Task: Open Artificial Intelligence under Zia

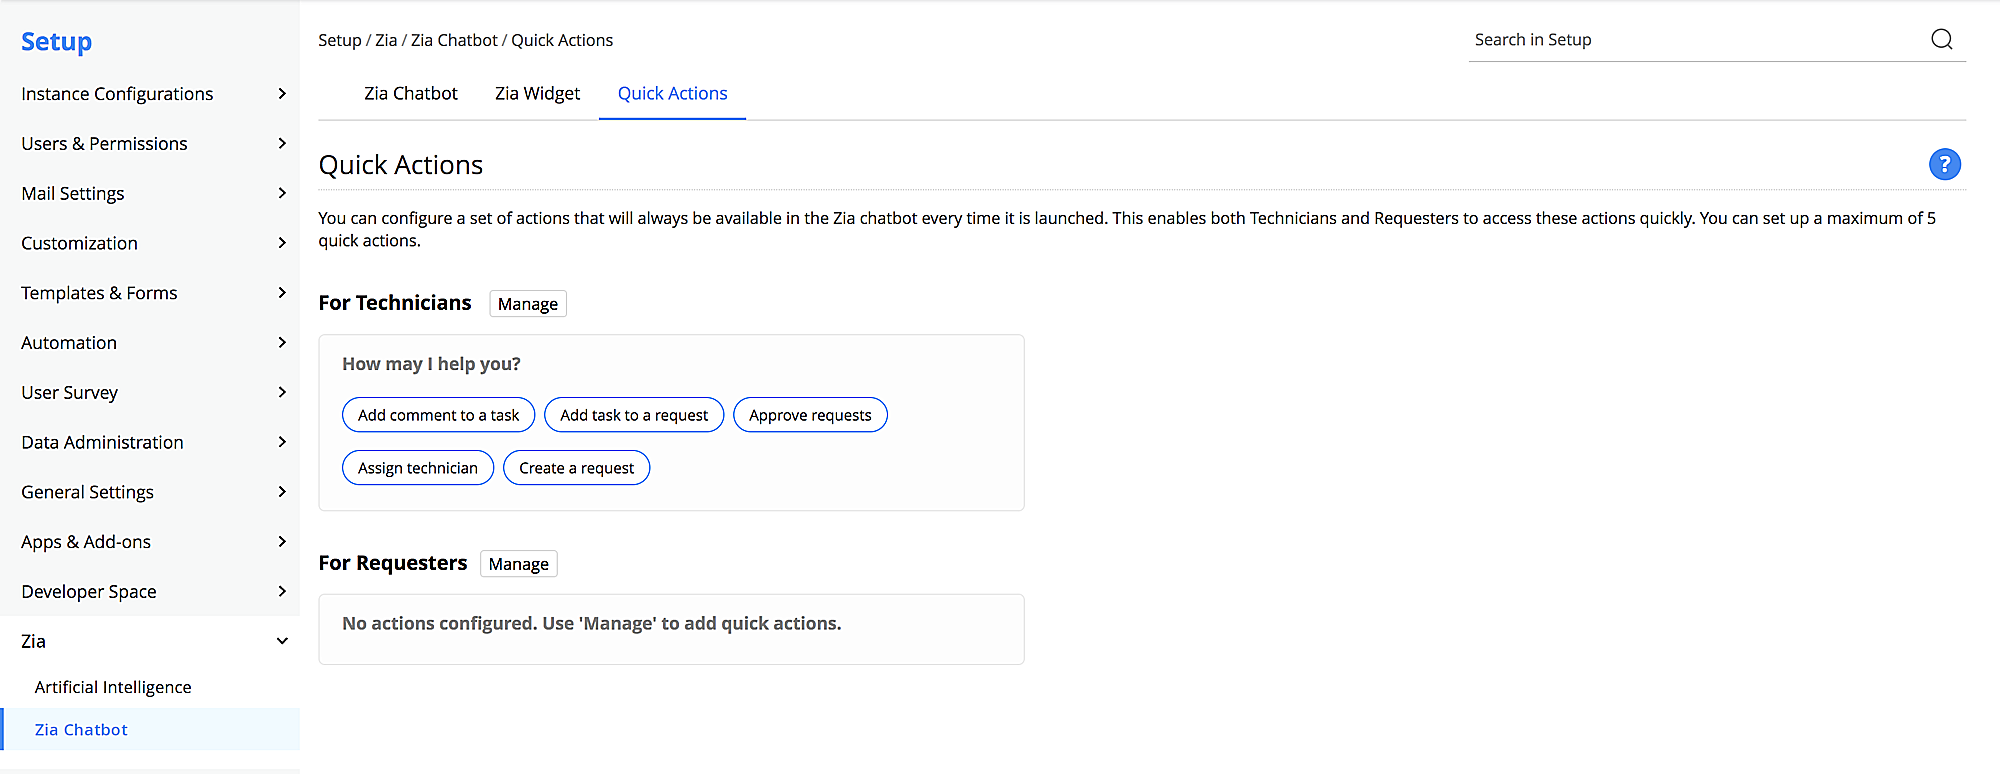Action: click(x=113, y=687)
